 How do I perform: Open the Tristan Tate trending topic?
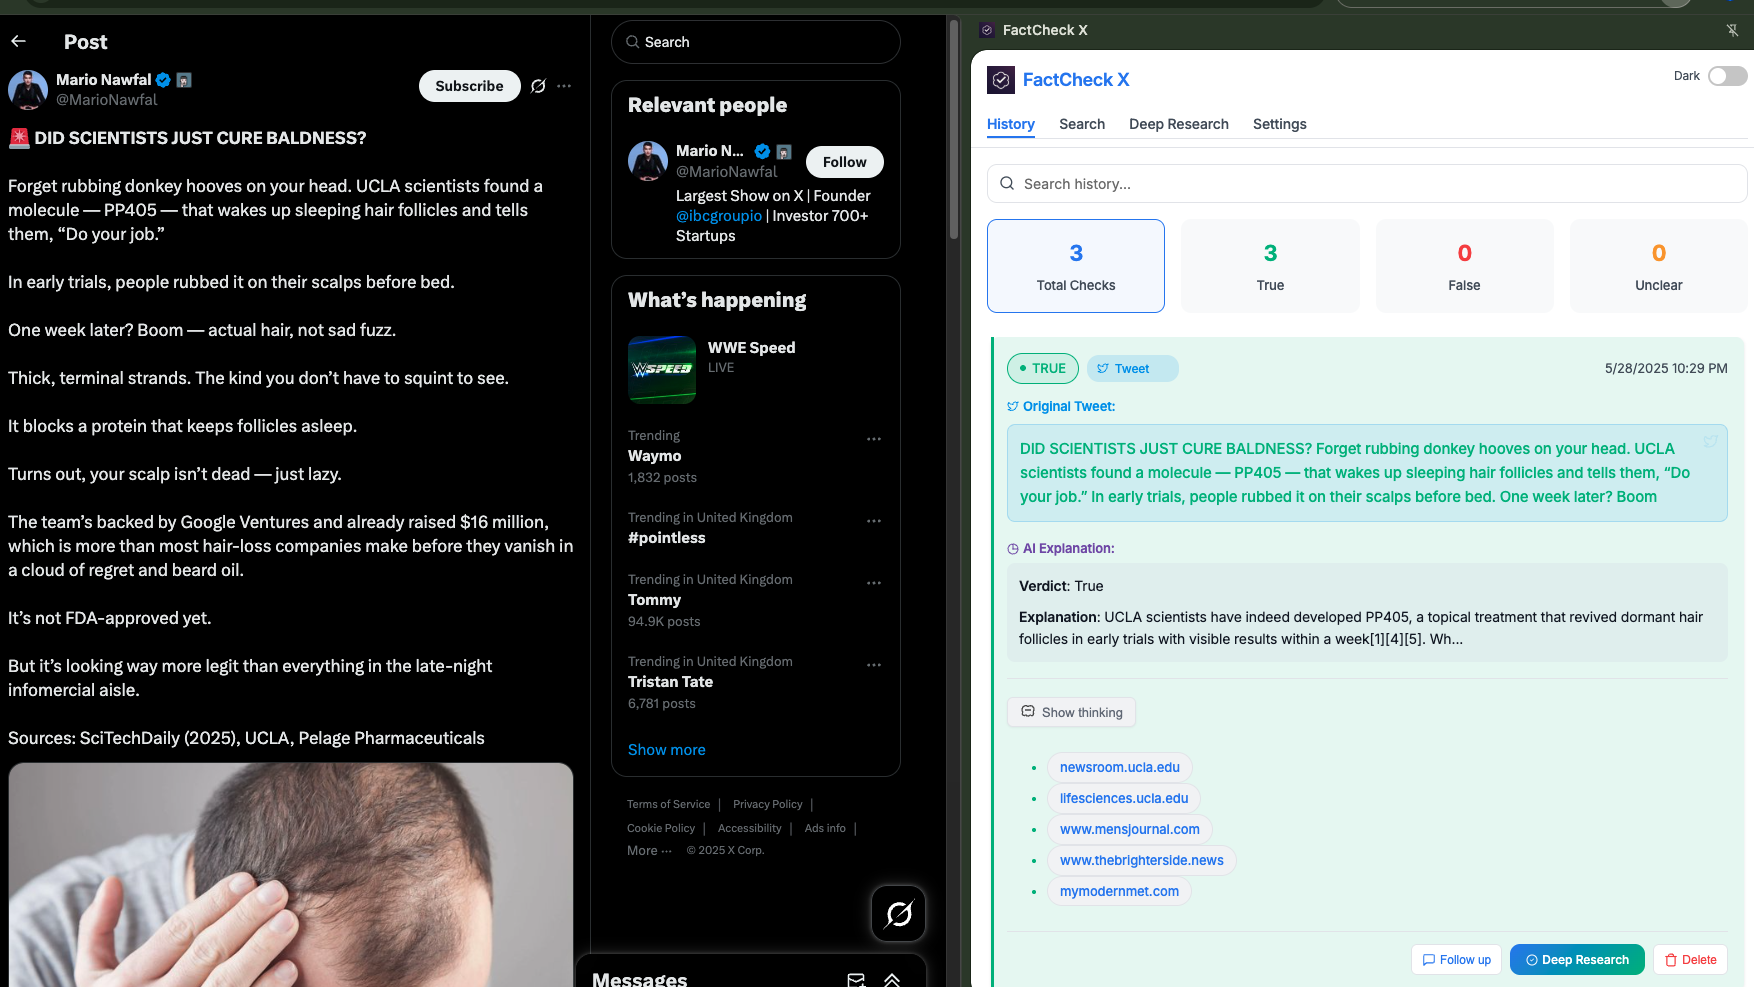(x=671, y=682)
